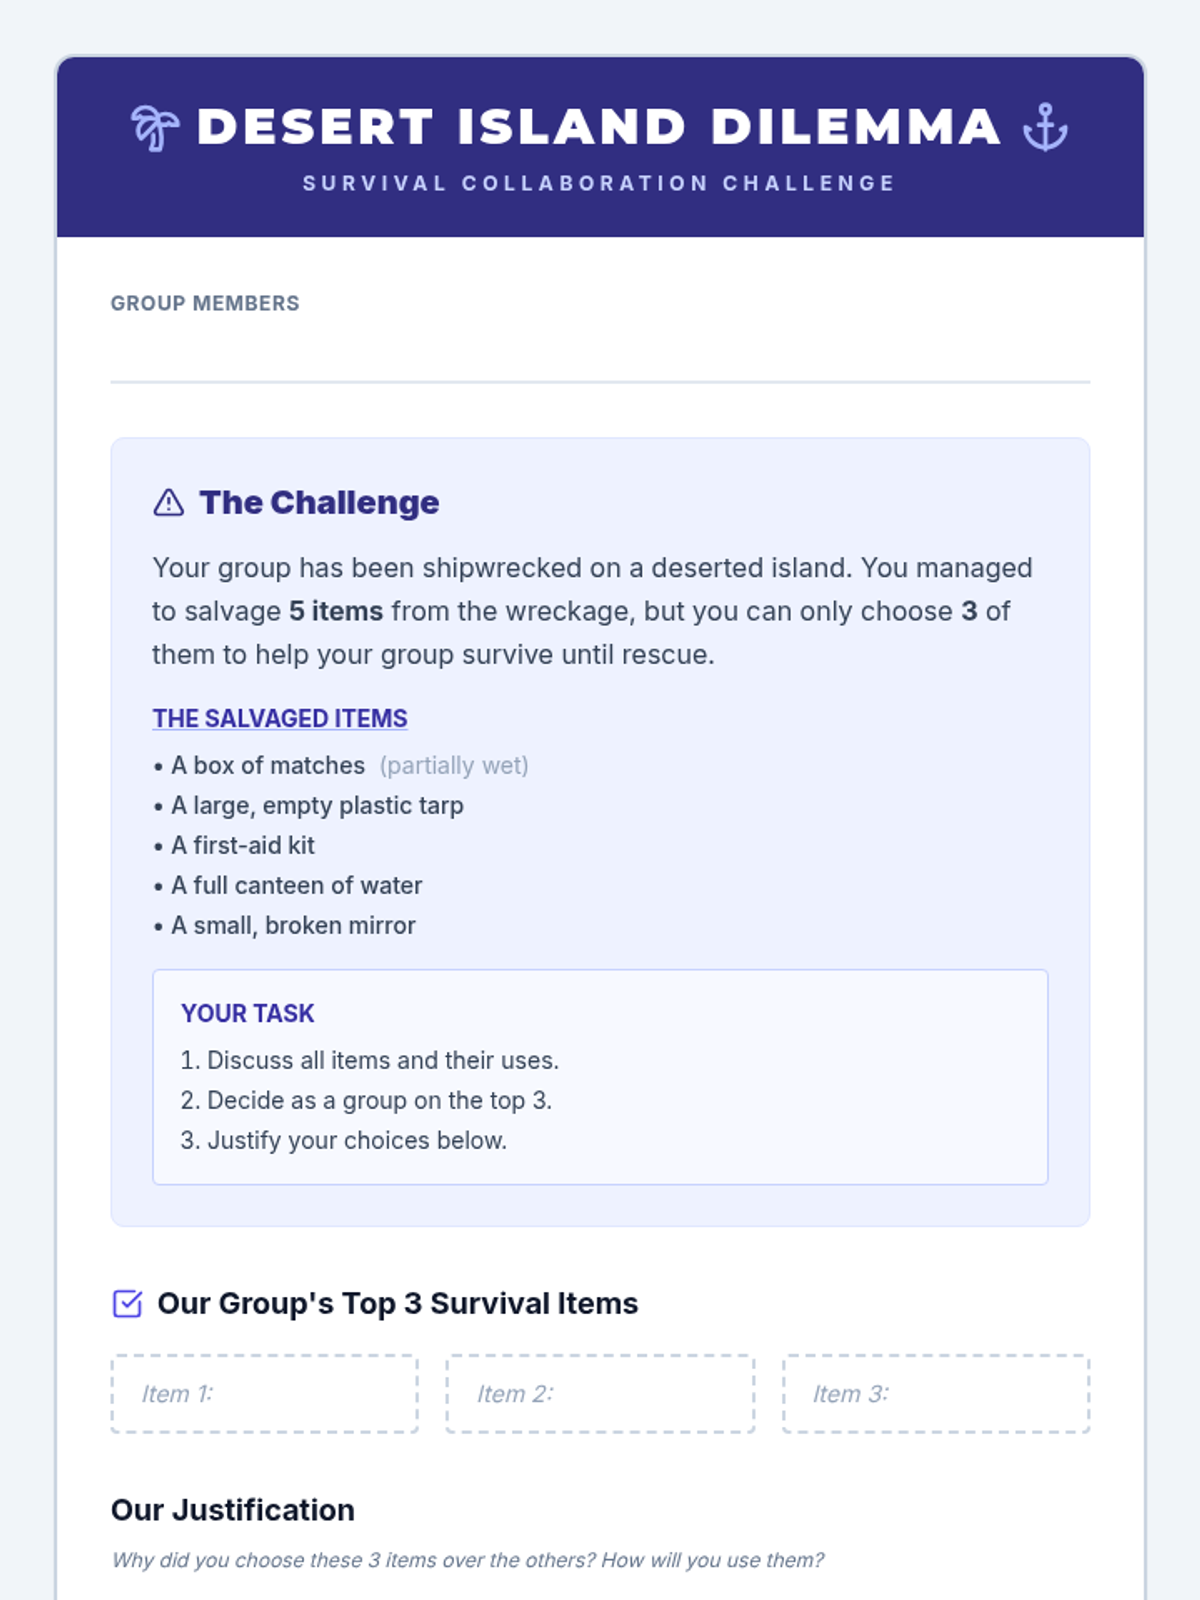Click the Survival Collaboration Challenge subtitle
This screenshot has height=1600, width=1200.
coord(599,183)
